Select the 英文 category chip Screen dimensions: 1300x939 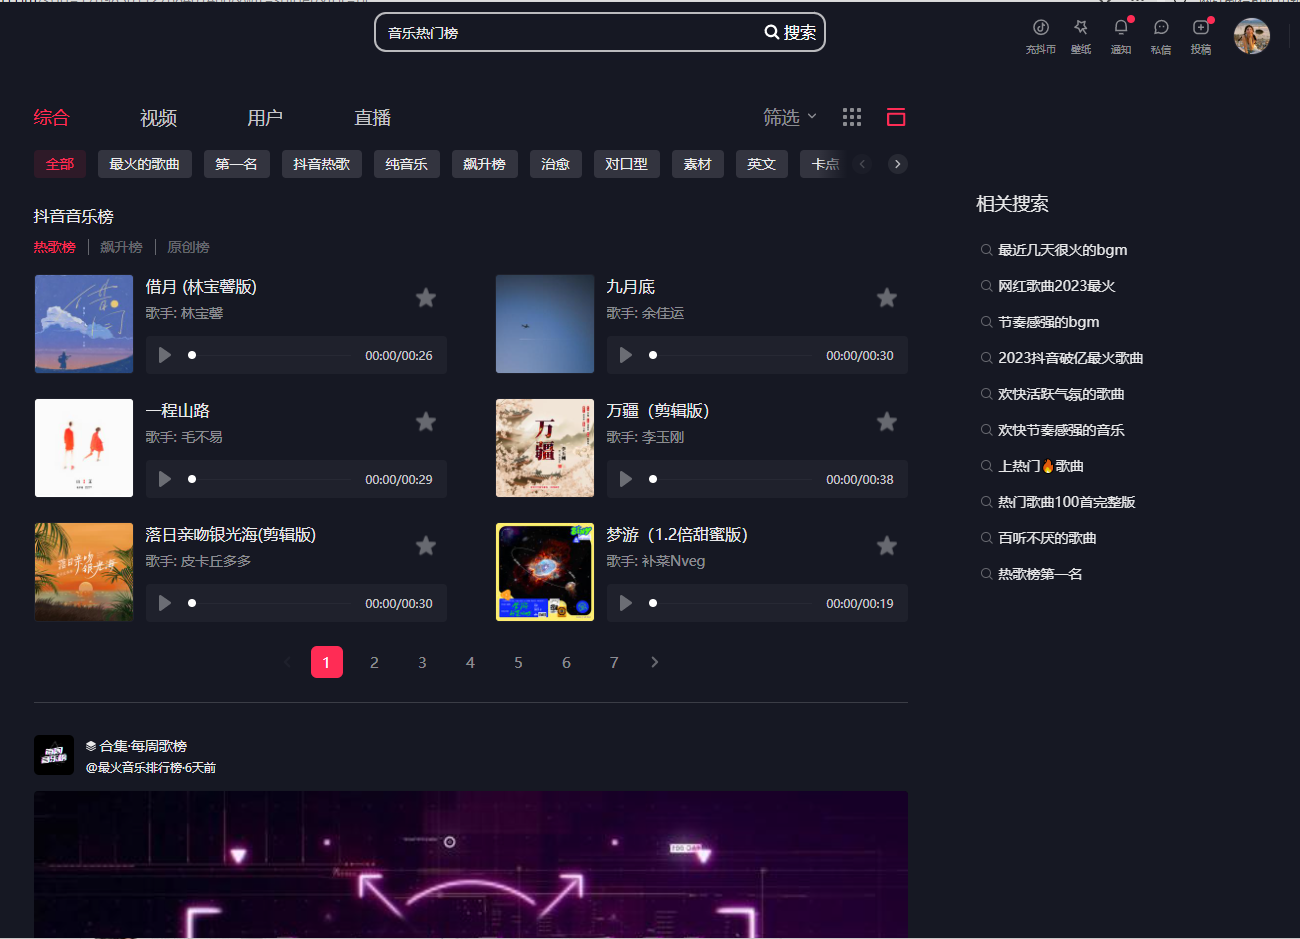[x=762, y=164]
